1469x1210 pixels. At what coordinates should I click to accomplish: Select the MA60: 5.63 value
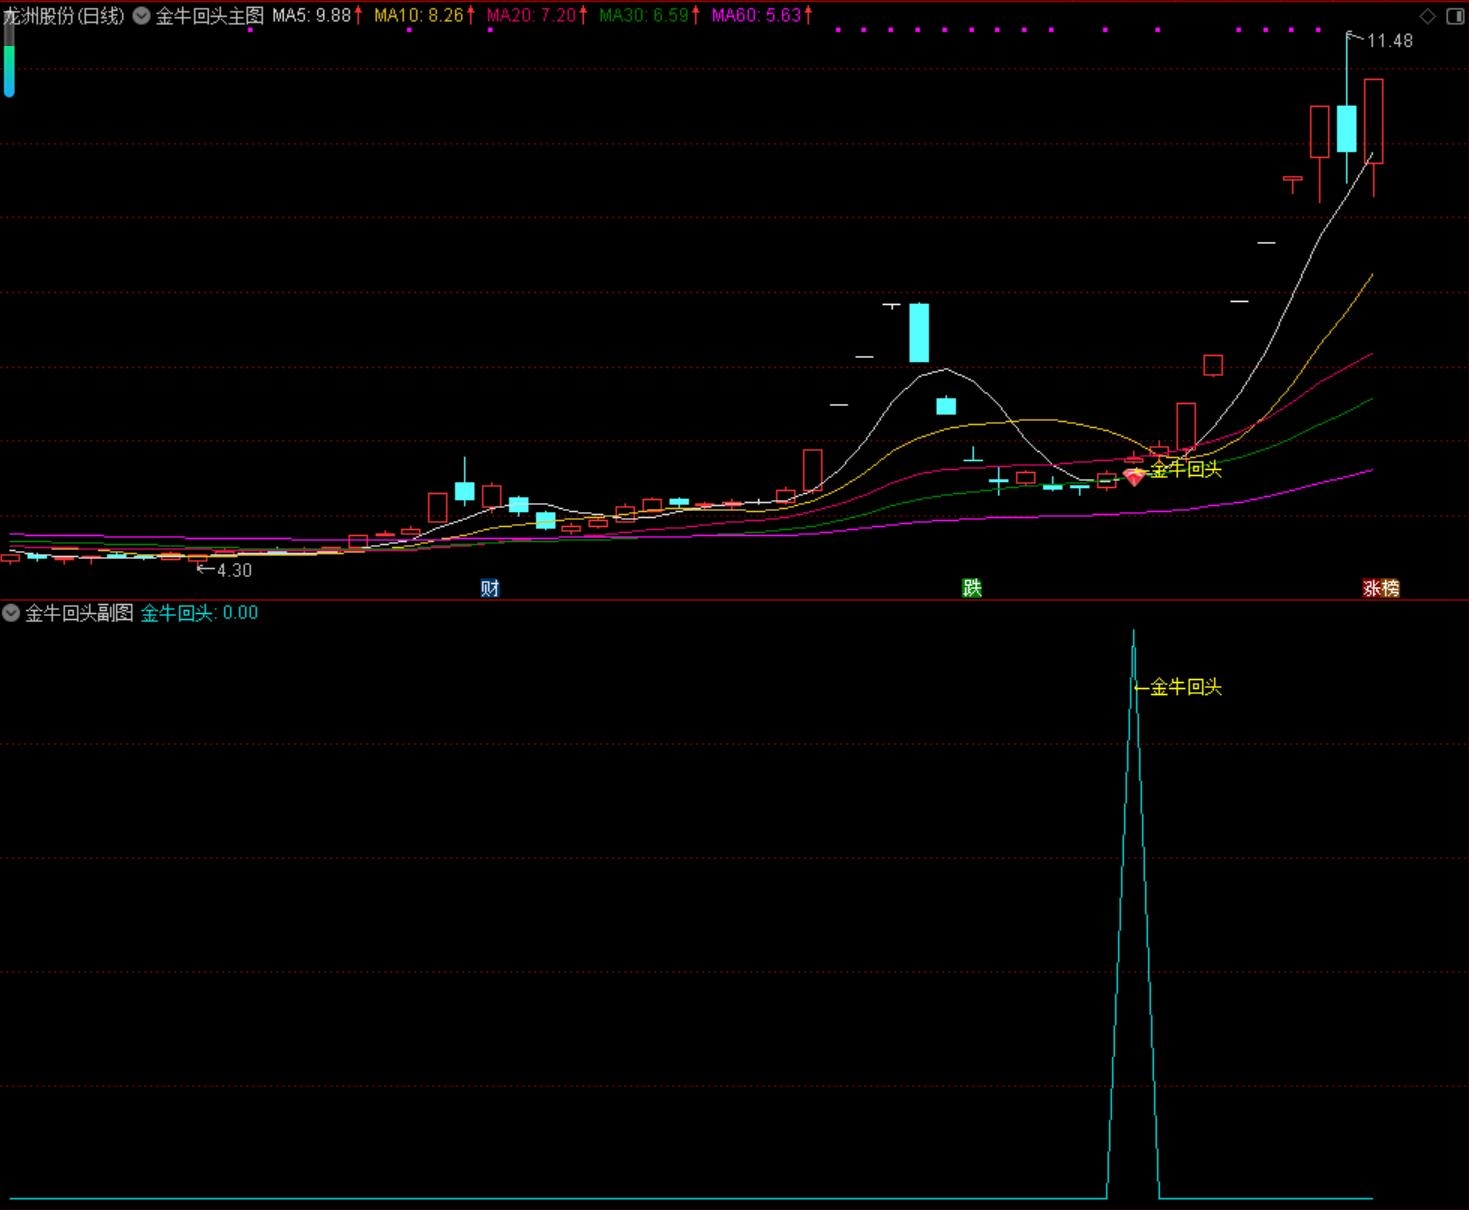pos(757,16)
